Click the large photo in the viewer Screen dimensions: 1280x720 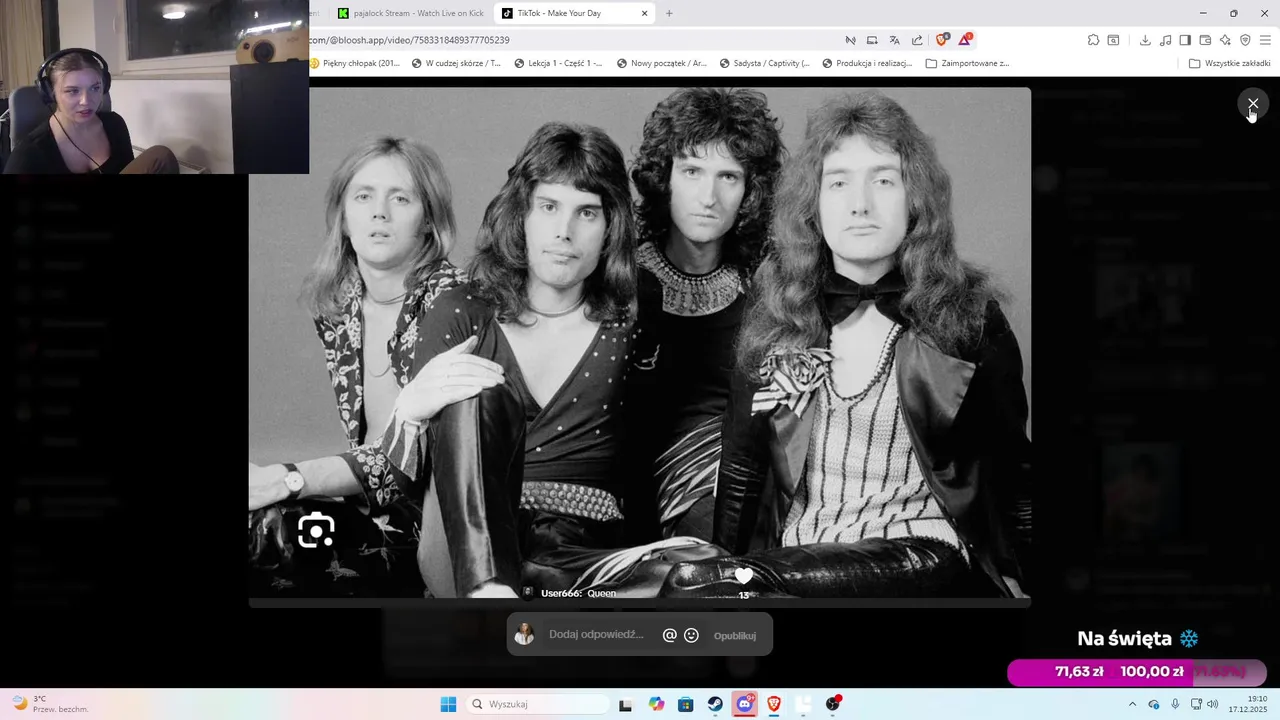(640, 343)
